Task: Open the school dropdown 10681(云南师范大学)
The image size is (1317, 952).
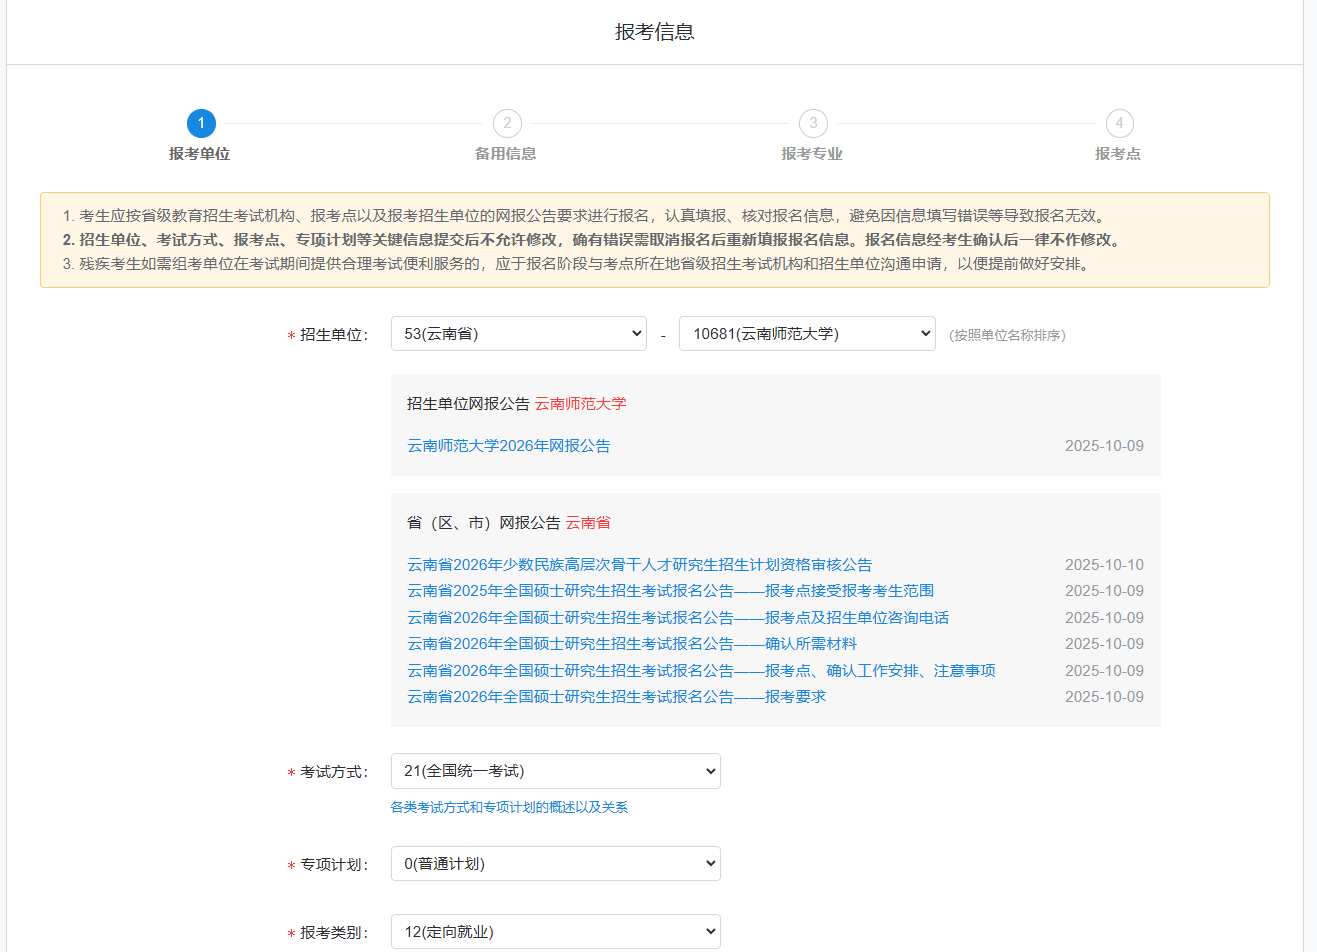Action: [x=806, y=334]
